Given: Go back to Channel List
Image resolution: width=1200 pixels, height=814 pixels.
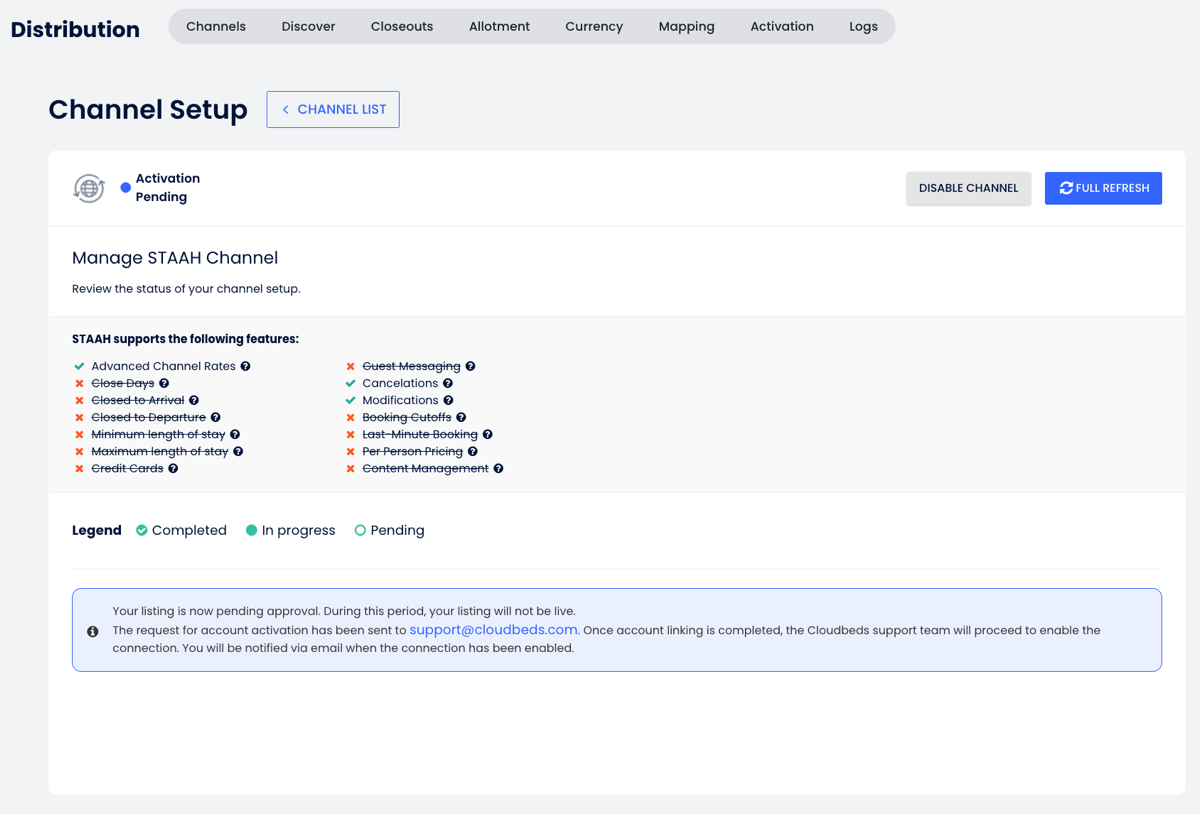Looking at the screenshot, I should pyautogui.click(x=333, y=110).
